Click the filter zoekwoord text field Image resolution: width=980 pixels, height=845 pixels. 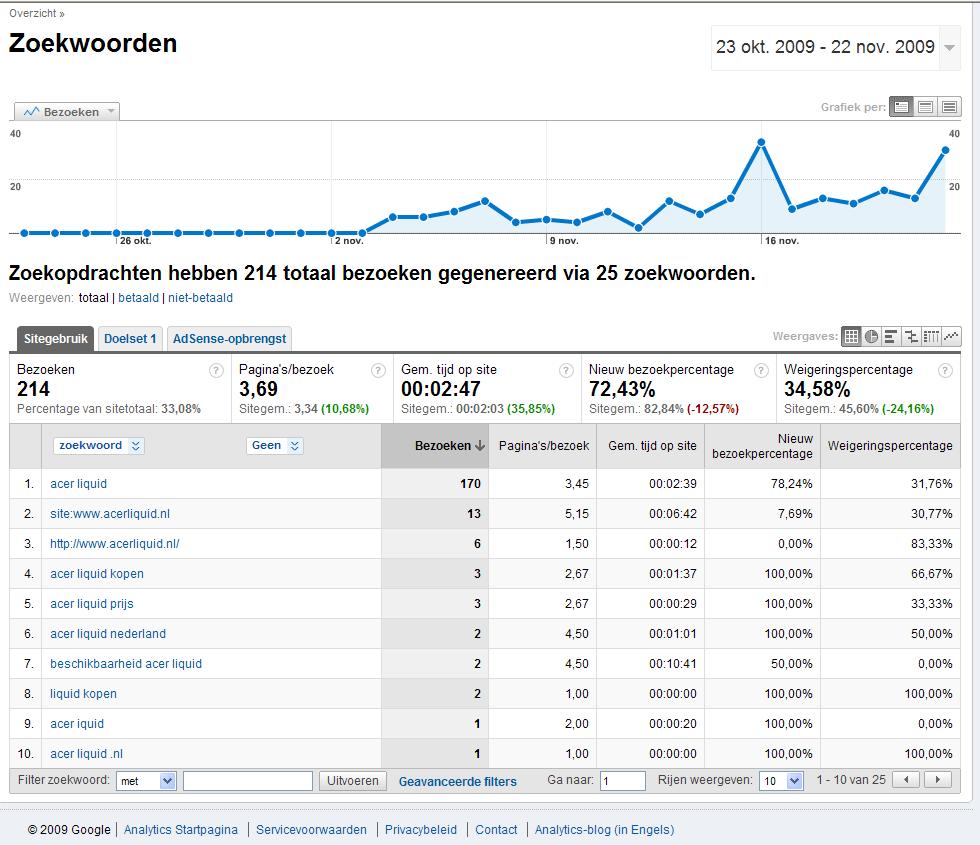248,781
